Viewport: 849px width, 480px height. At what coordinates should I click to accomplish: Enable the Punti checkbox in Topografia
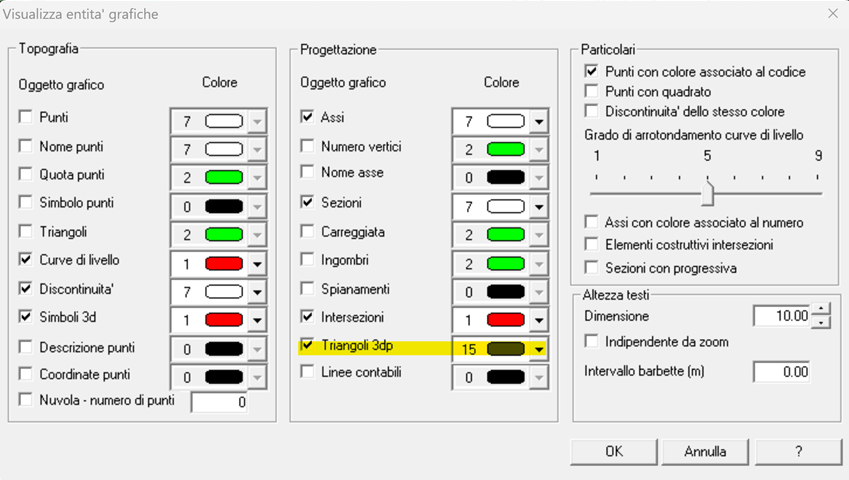26,117
